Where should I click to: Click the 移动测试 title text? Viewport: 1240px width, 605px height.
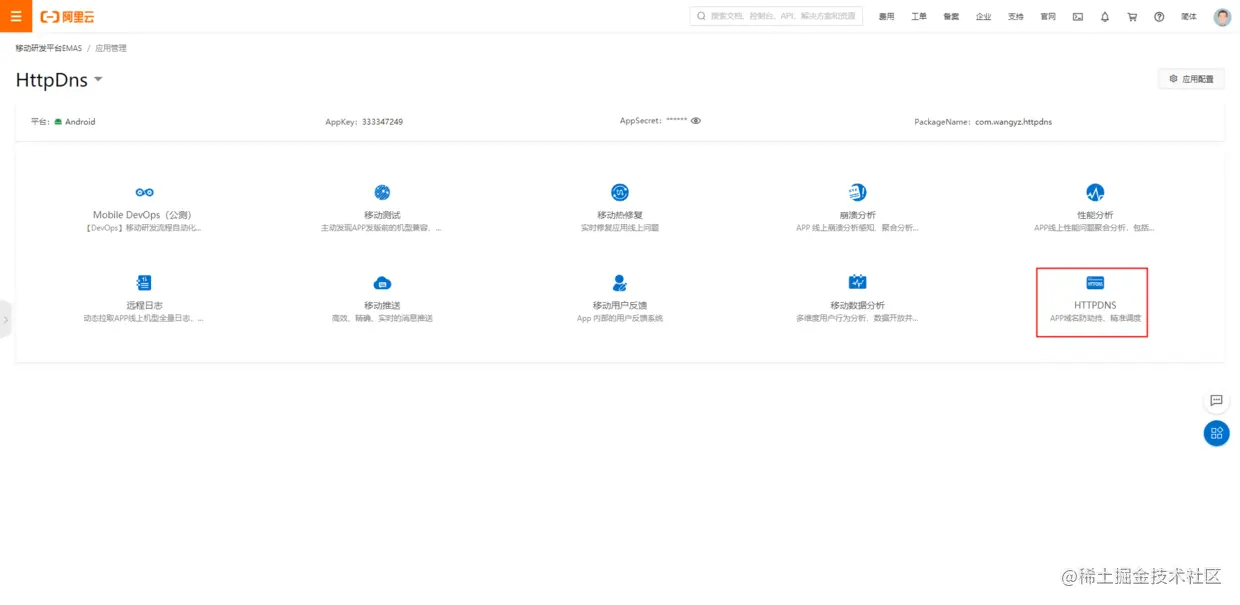coord(381,215)
